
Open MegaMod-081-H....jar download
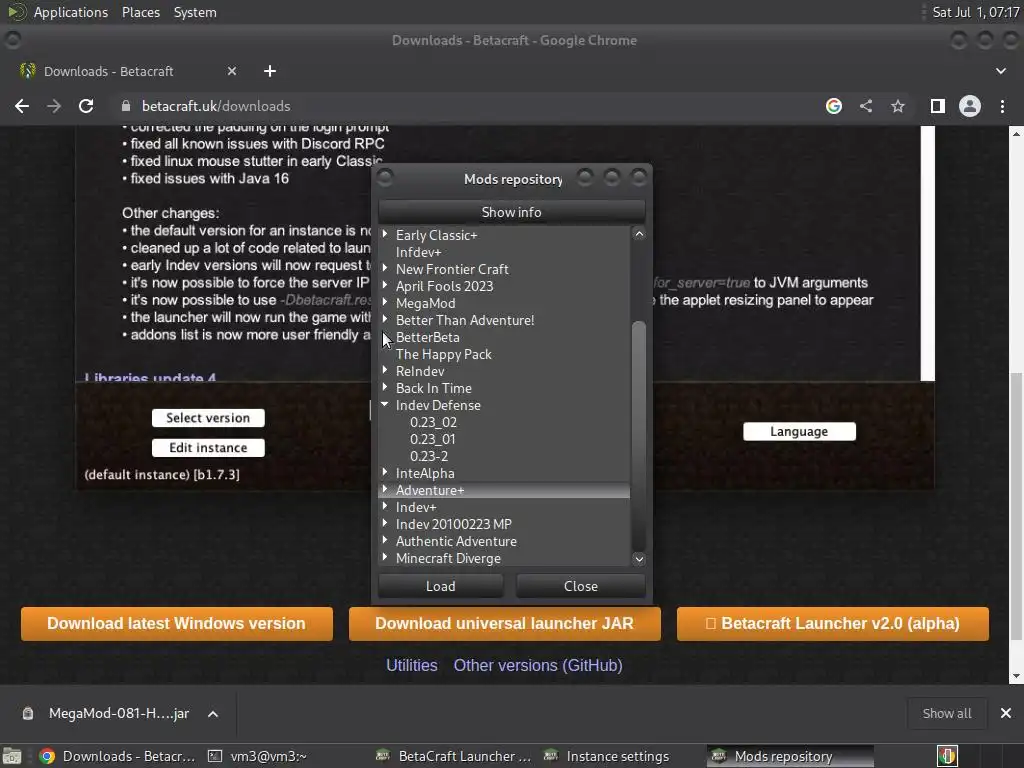(x=118, y=713)
